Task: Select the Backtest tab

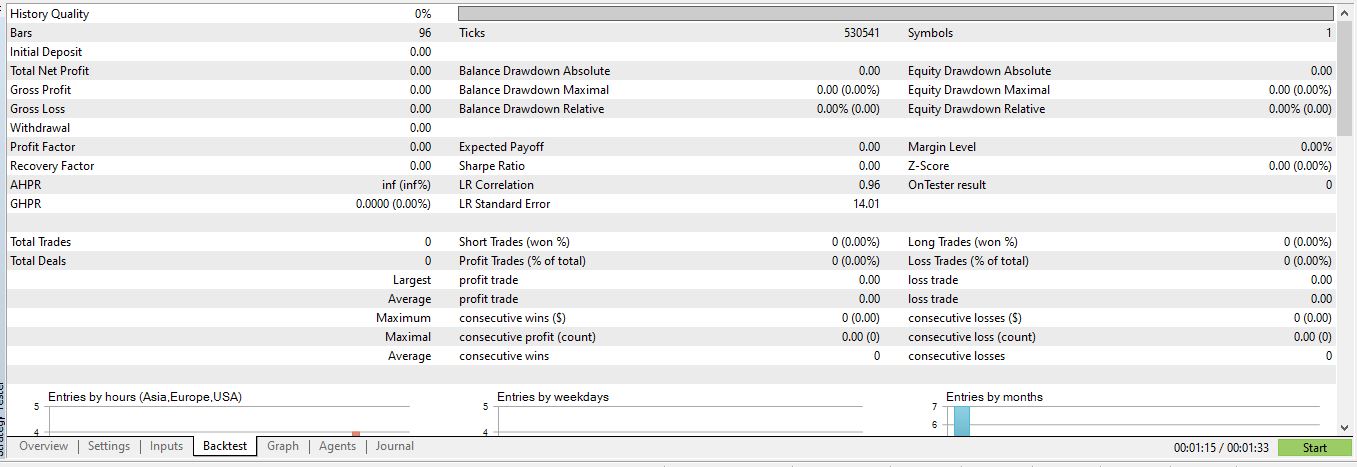Action: [x=225, y=446]
